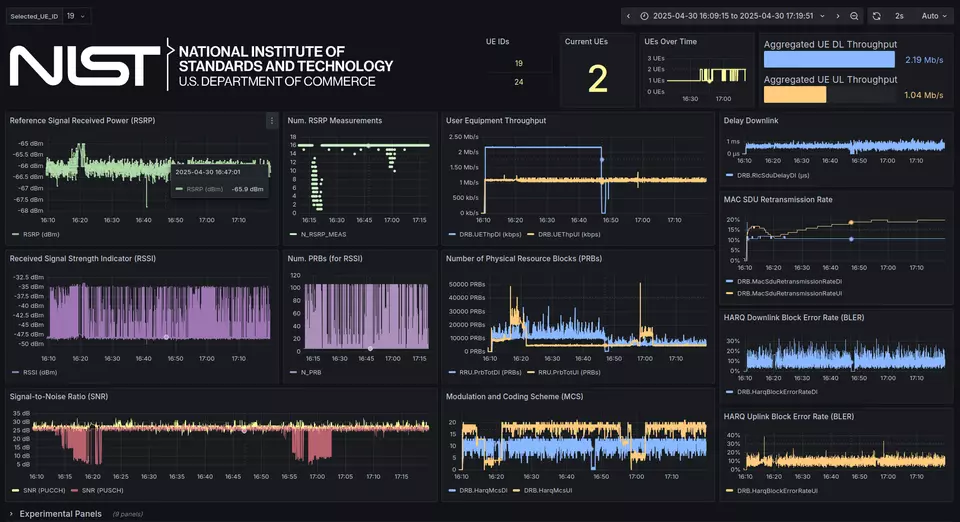Shift time range forward with right arrow
This screenshot has width=960, height=522.
point(838,16)
